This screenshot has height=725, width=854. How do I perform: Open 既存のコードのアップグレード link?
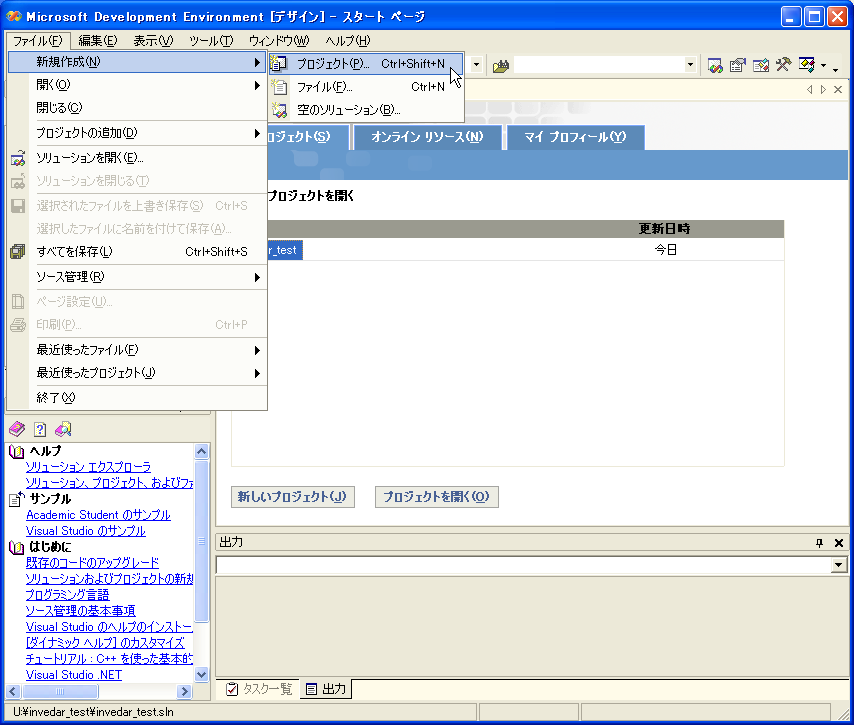pos(92,563)
